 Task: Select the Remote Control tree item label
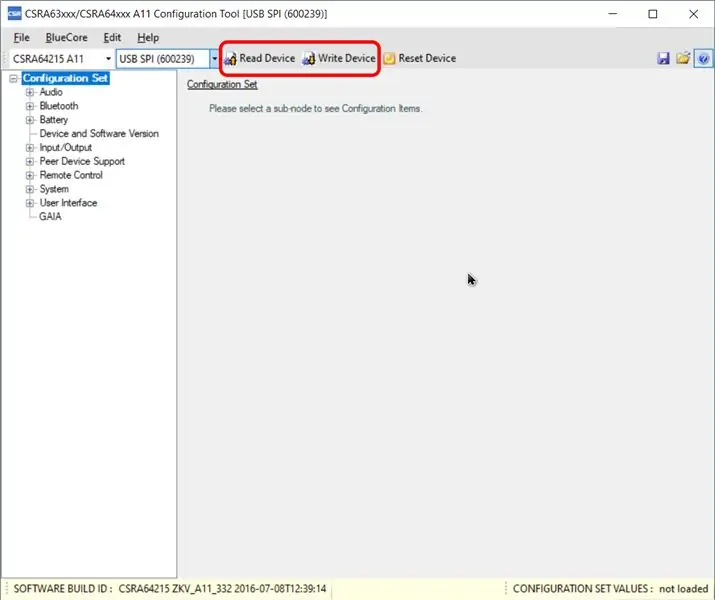71,175
